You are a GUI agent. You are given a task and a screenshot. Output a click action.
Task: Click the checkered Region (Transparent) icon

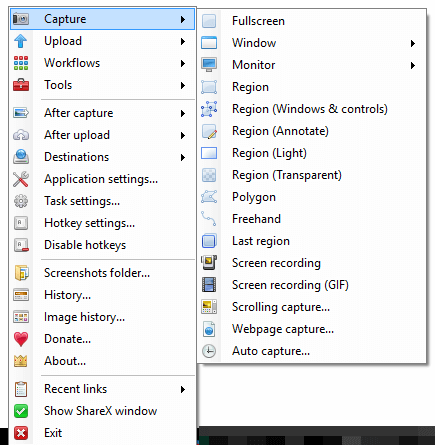coord(209,175)
